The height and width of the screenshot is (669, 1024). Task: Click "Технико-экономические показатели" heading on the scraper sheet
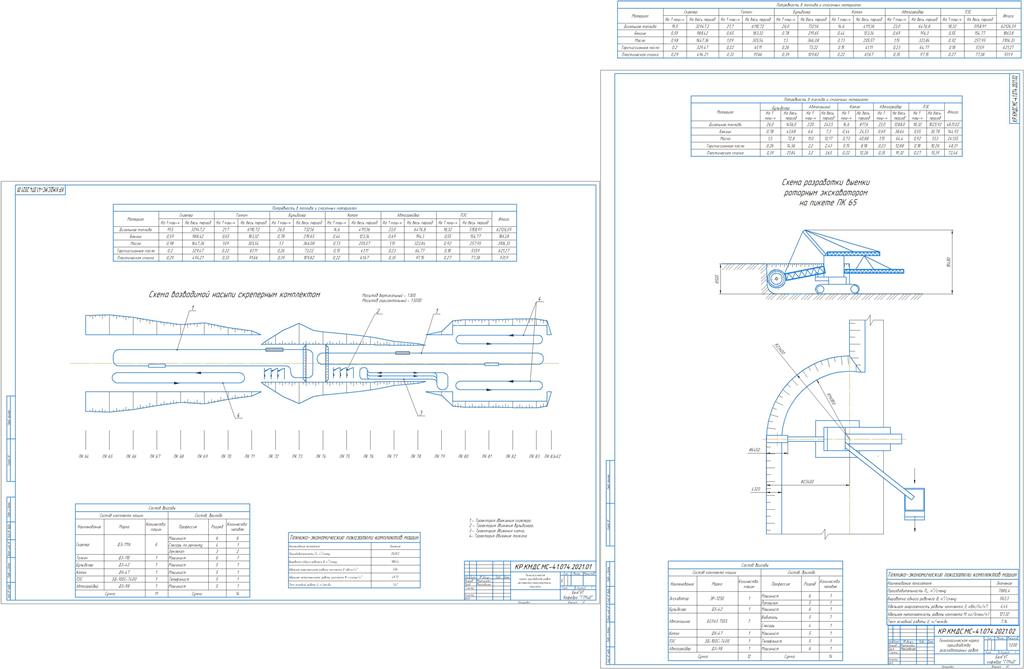[x=353, y=537]
